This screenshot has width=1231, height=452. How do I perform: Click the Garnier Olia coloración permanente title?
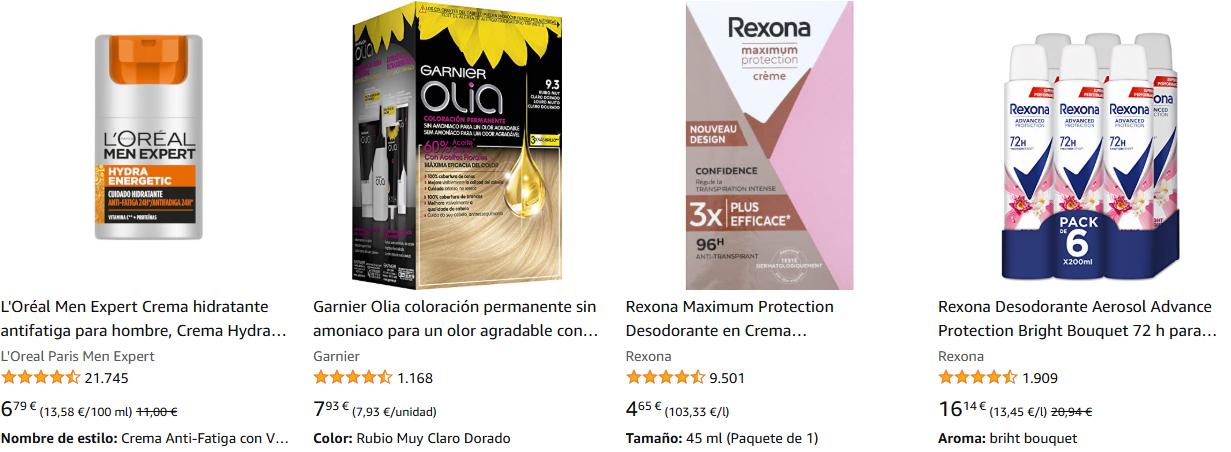(x=456, y=318)
